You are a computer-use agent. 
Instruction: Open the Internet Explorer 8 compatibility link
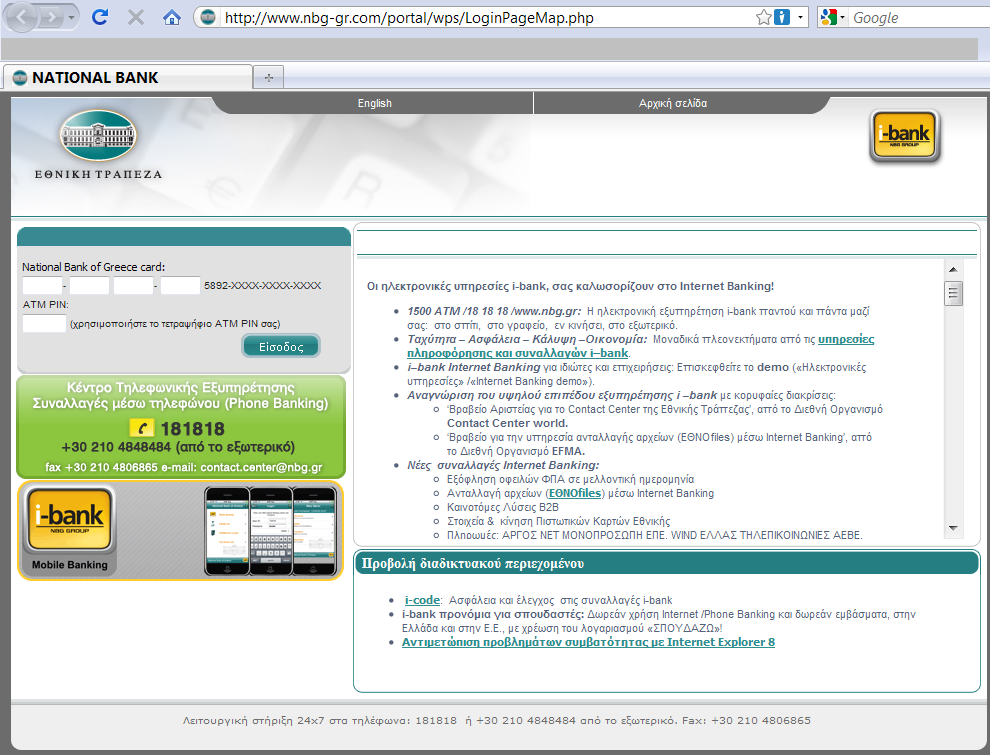588,642
